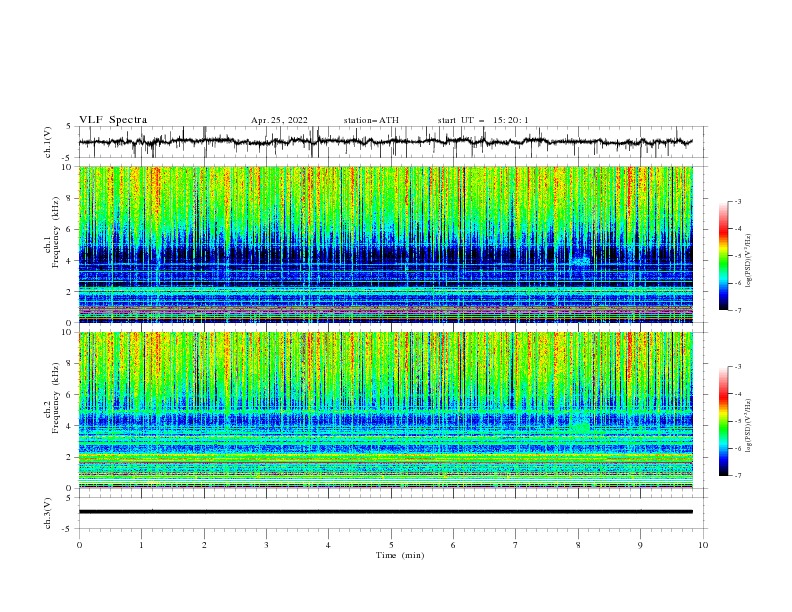Click the ch.2 "Frequency (kHz)" axis label
This screenshot has height=612, width=792.
(x=55, y=397)
